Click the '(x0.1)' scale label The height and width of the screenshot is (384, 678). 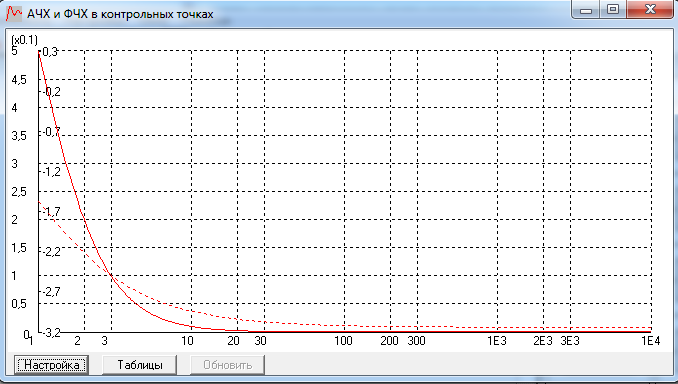point(25,40)
